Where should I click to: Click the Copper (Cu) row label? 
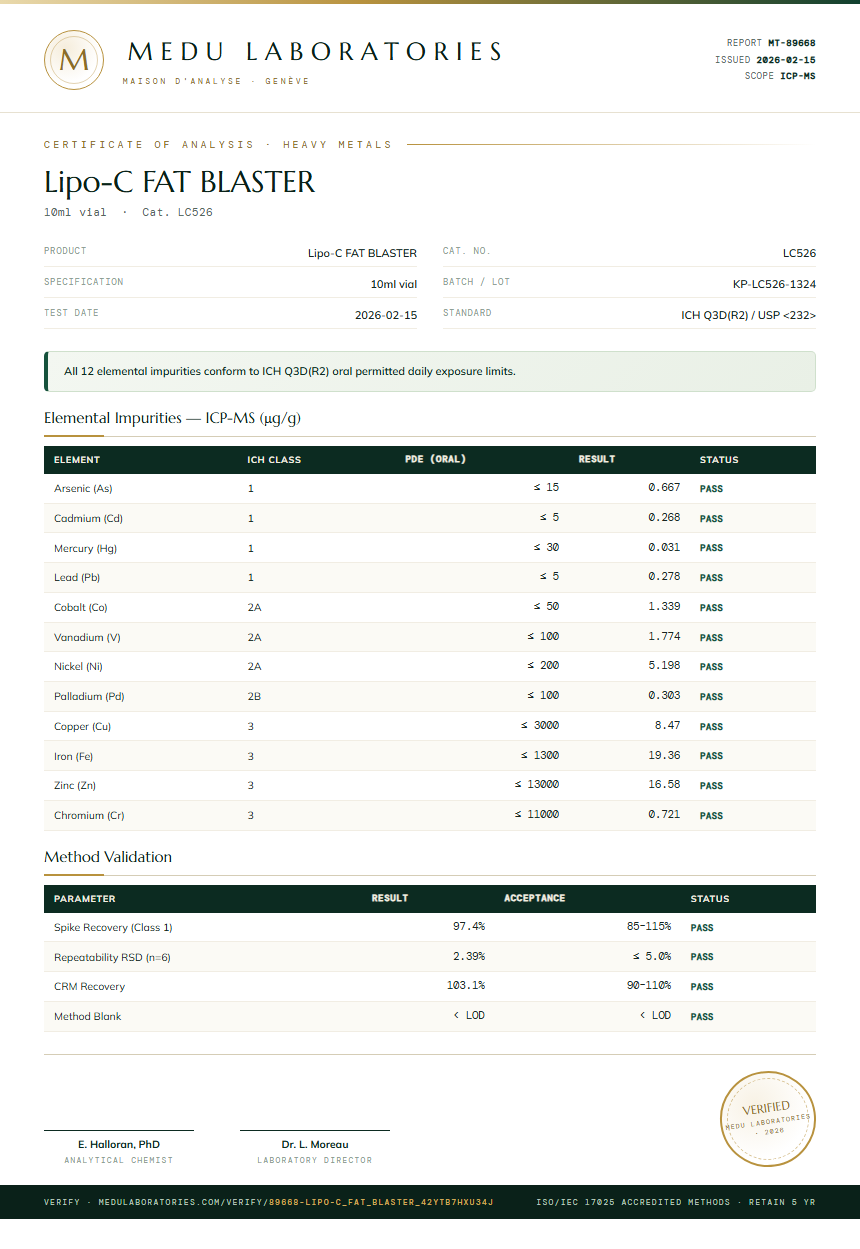click(82, 726)
